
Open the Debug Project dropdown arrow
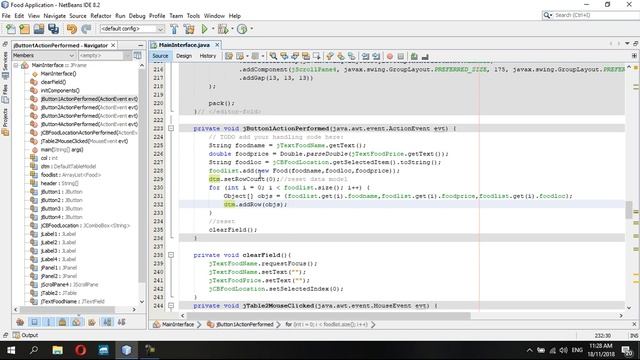click(232, 29)
